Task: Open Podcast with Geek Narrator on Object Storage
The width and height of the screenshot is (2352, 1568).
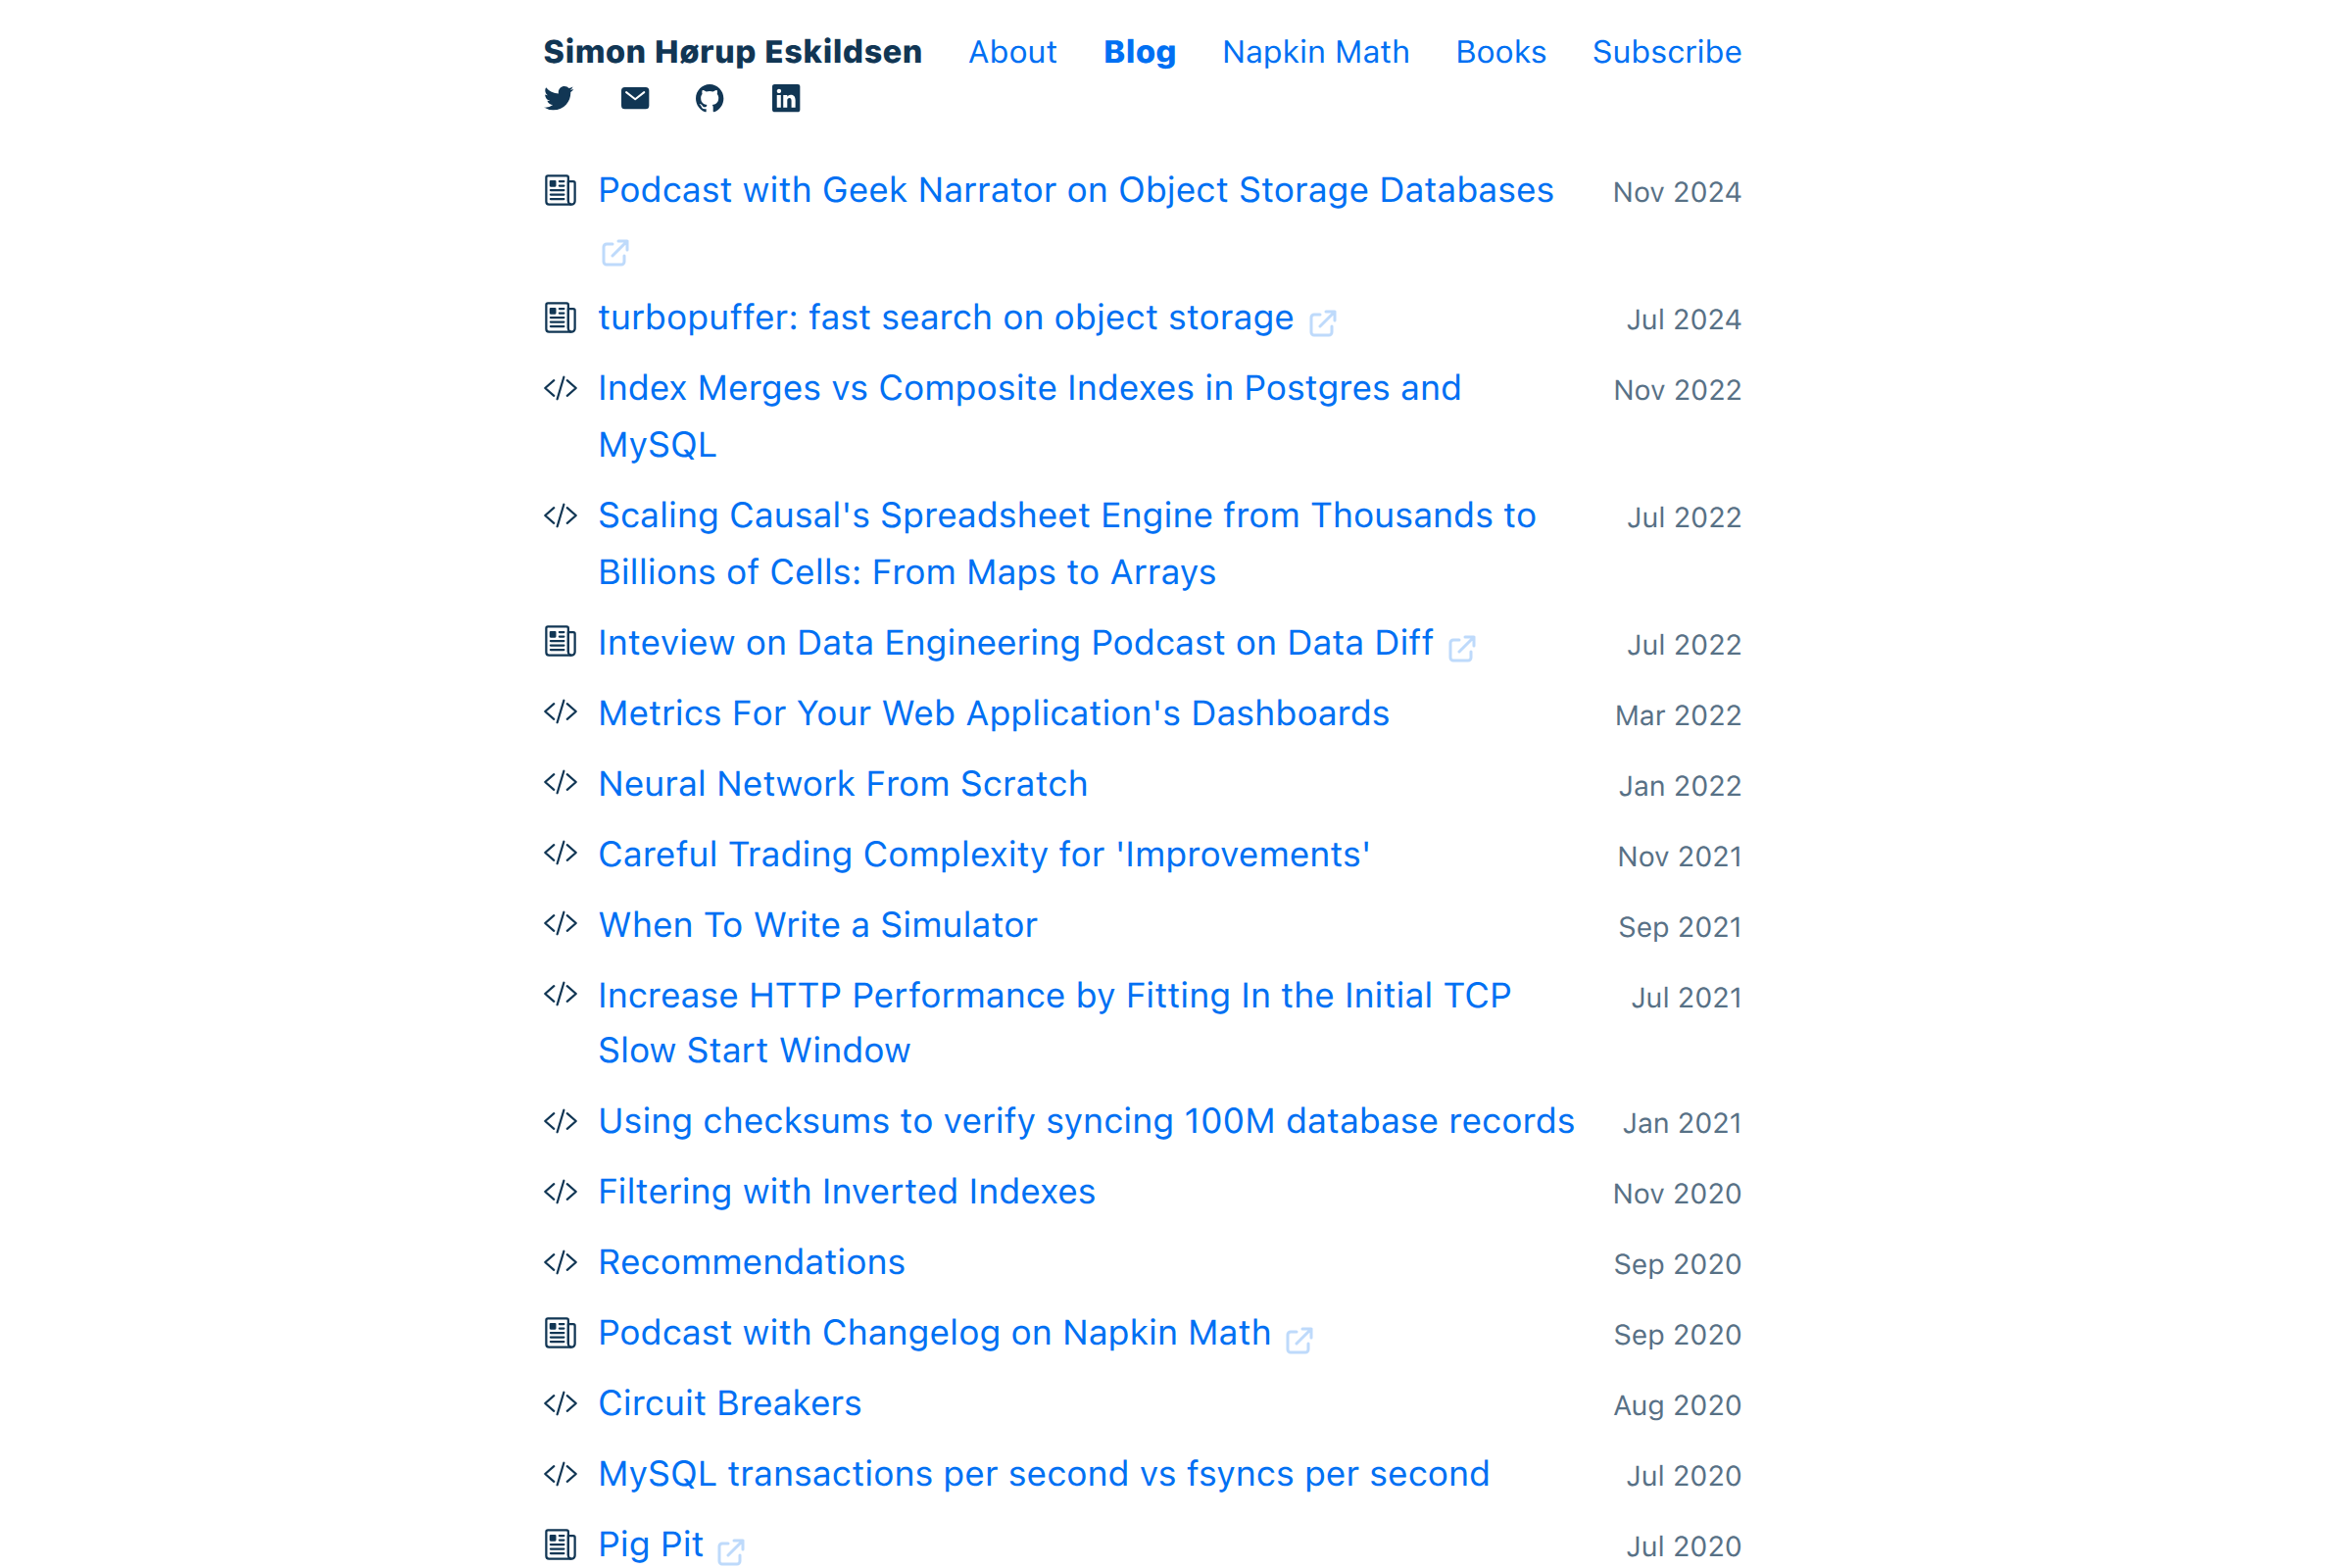Action: click(x=1076, y=190)
